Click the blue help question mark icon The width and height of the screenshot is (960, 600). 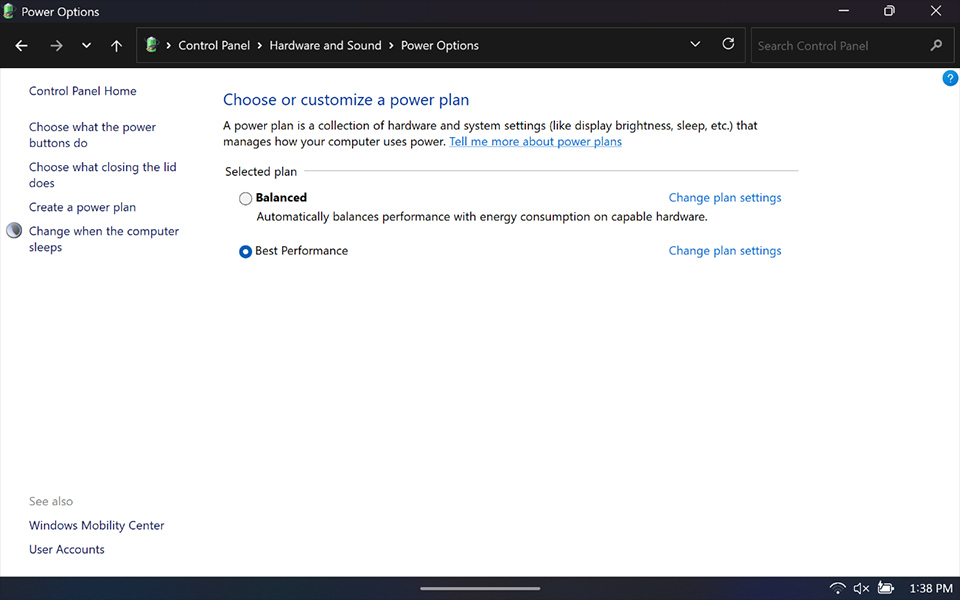pyautogui.click(x=950, y=79)
